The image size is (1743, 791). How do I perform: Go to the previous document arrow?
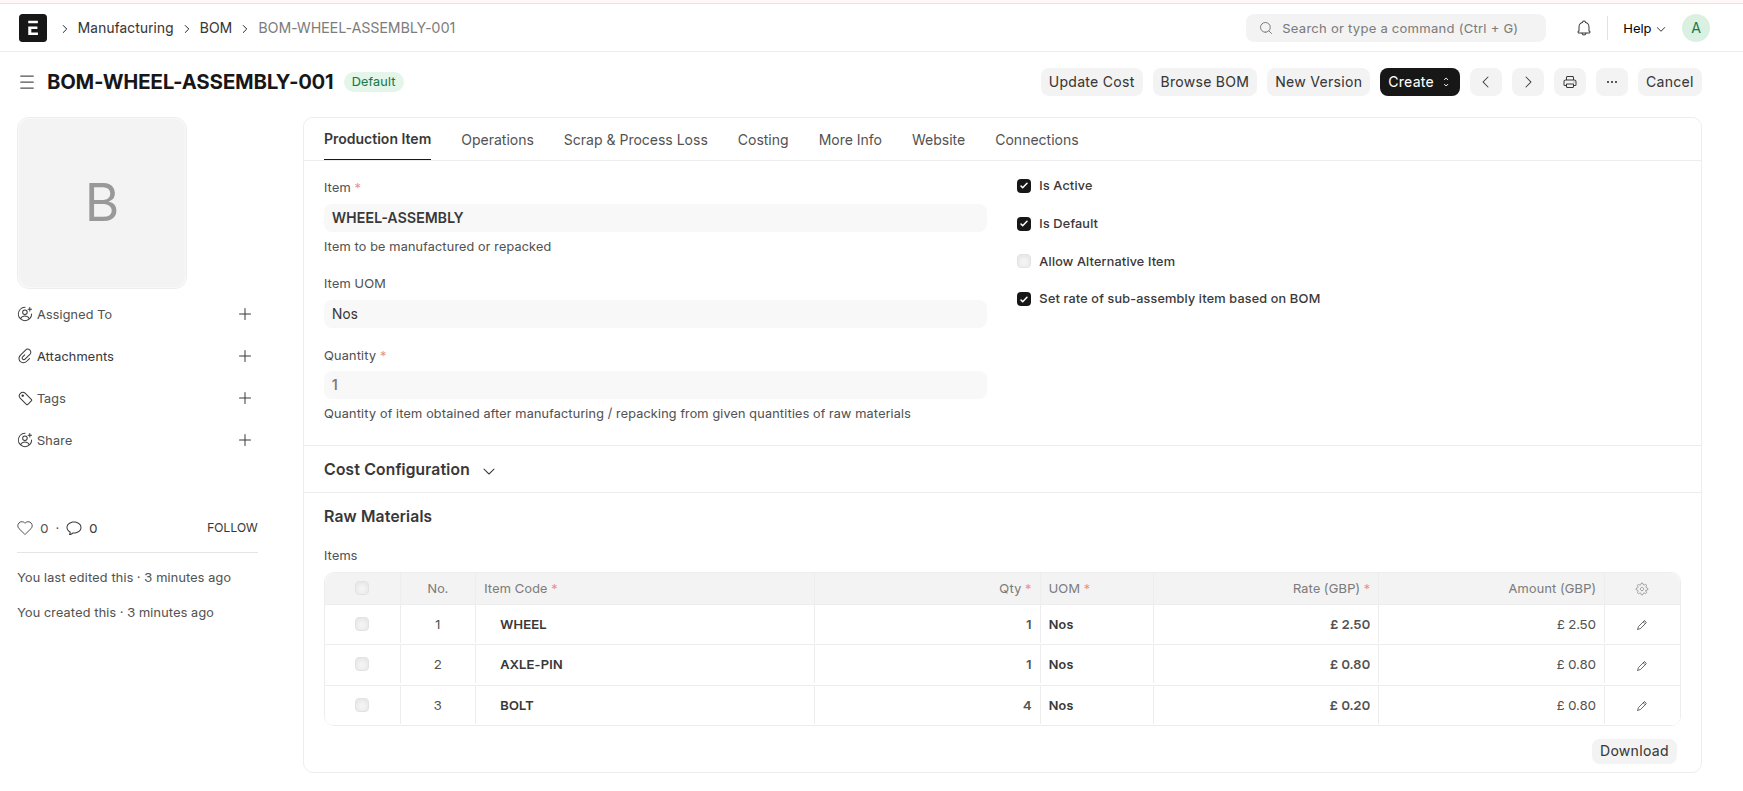click(x=1486, y=82)
